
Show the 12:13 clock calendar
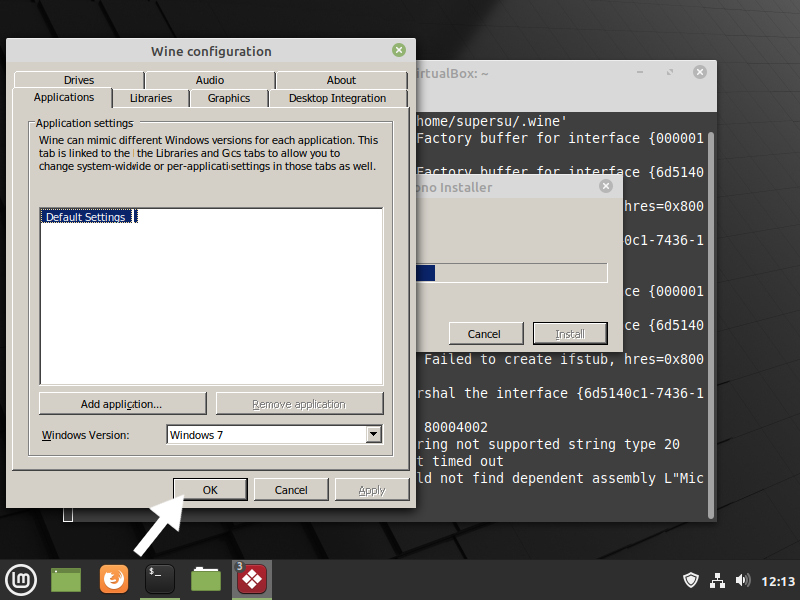[778, 581]
